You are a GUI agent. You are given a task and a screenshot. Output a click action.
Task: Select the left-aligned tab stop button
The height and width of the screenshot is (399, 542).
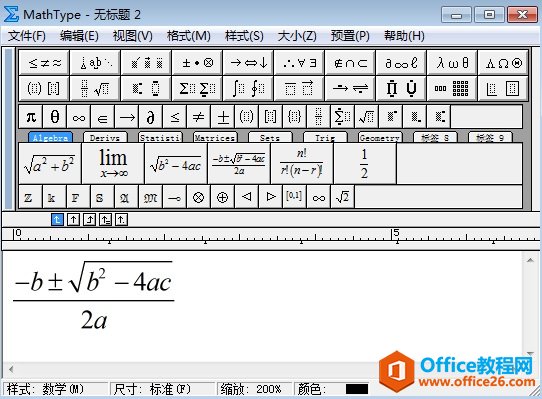[x=57, y=220]
